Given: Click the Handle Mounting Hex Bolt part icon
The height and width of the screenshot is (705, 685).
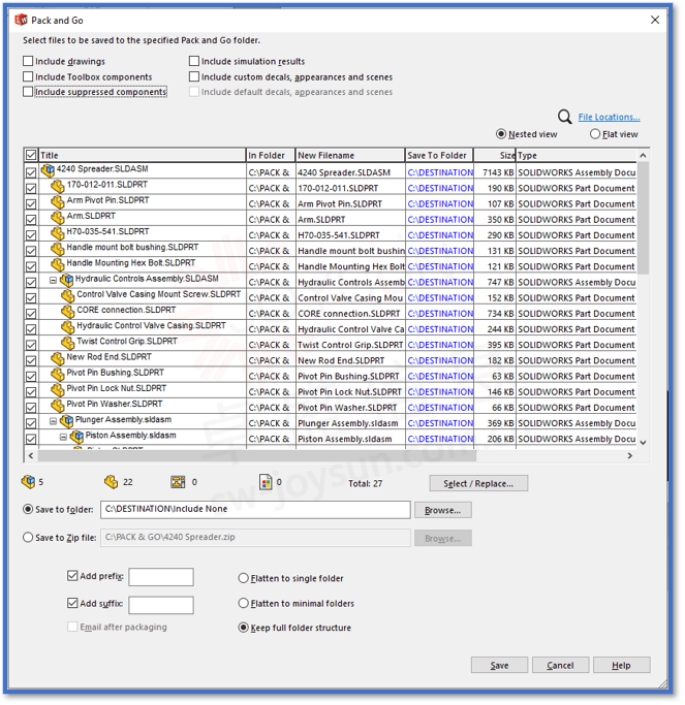Looking at the screenshot, I should pos(58,265).
